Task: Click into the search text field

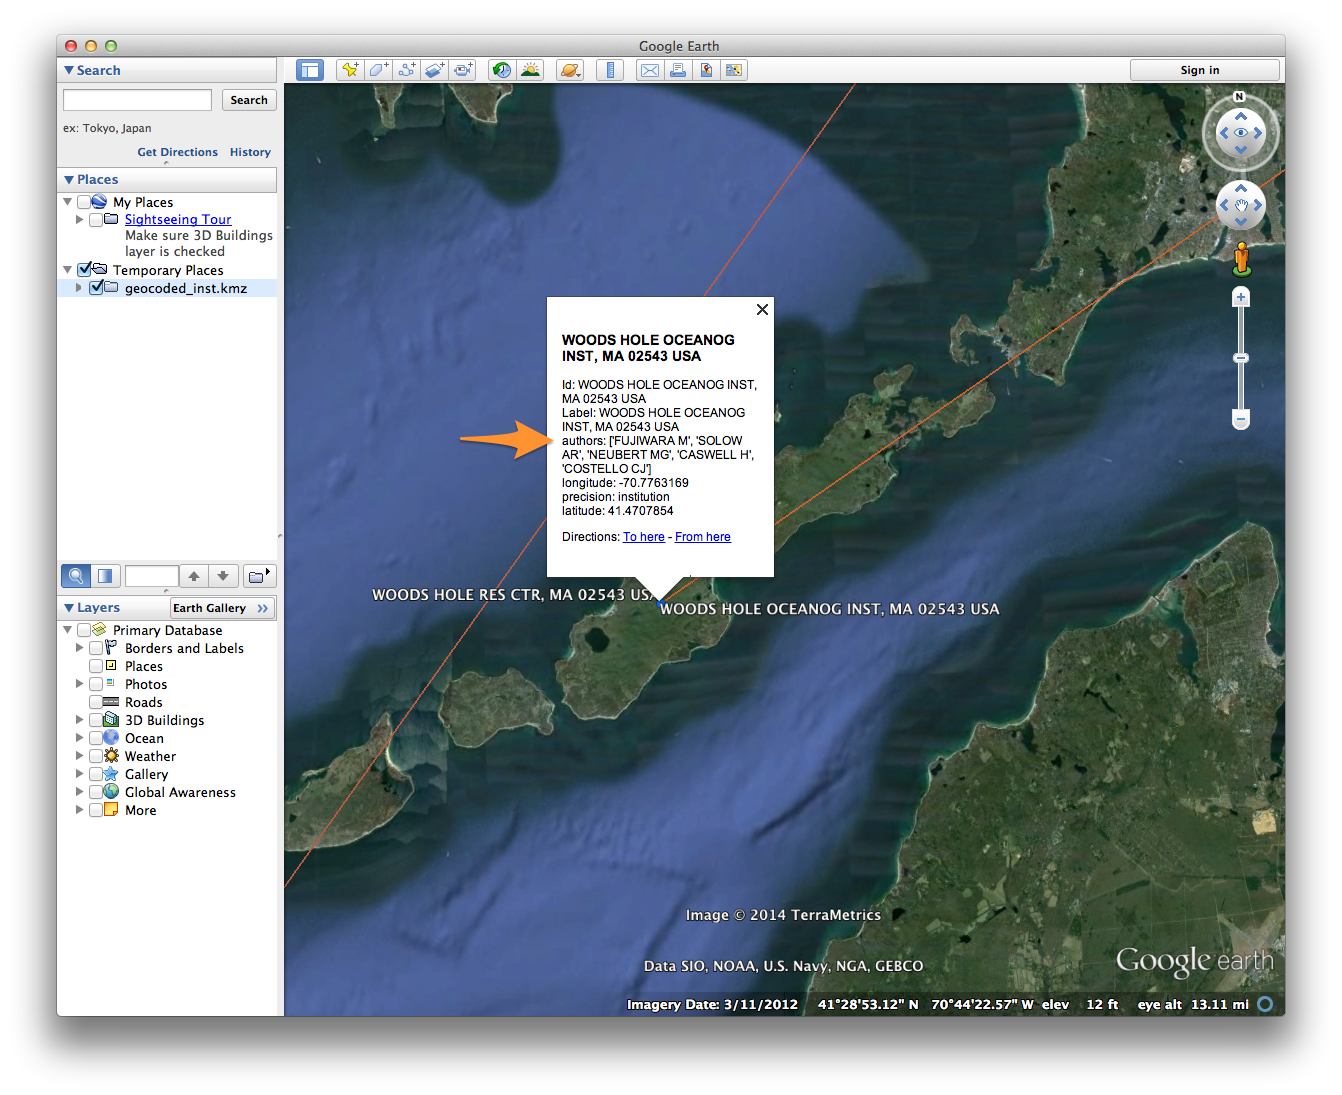Action: (x=137, y=100)
